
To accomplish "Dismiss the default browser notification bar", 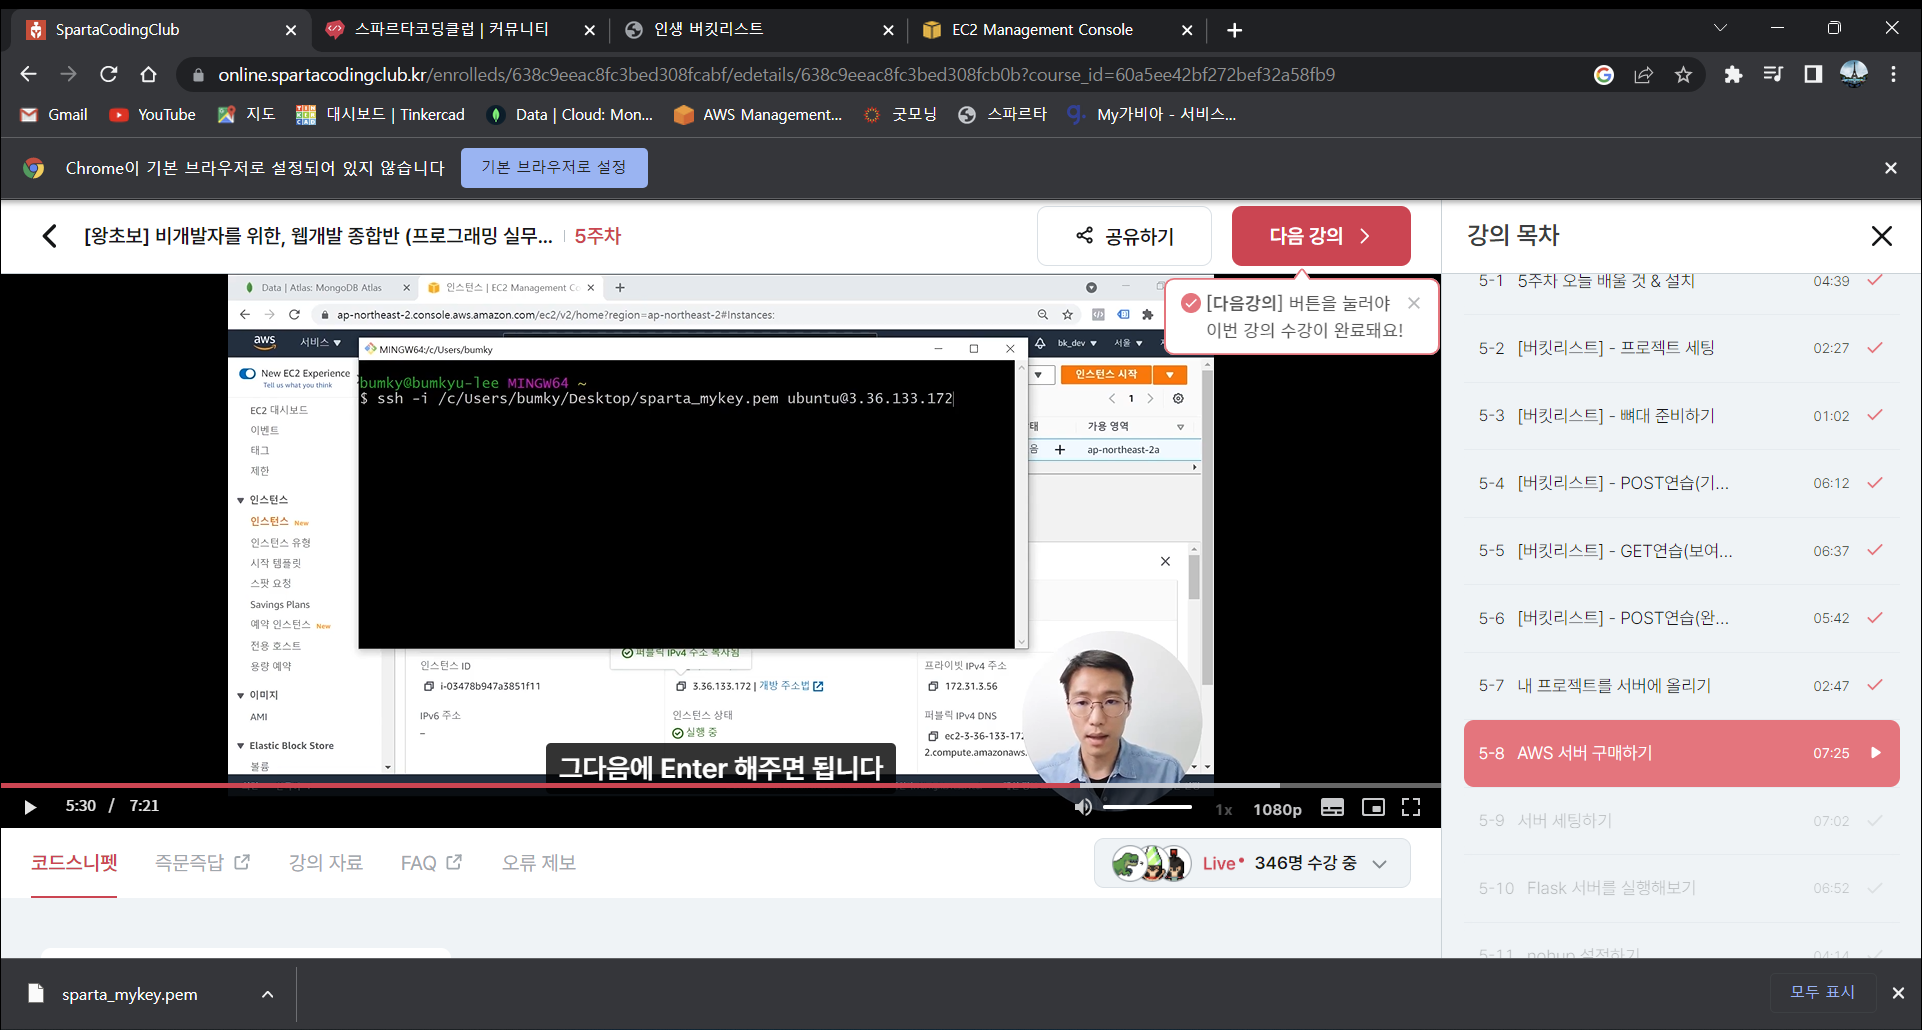I will [1890, 168].
